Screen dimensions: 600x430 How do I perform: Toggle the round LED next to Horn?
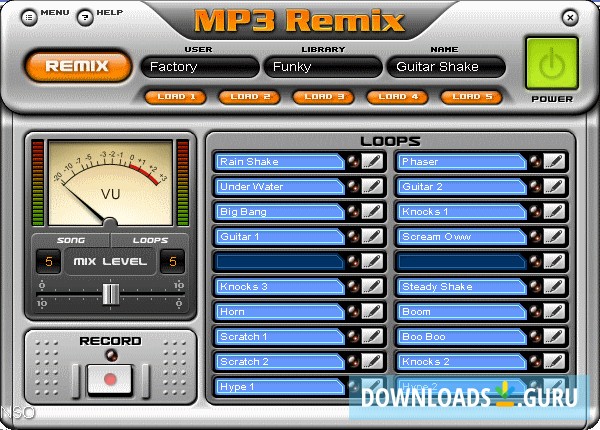353,311
